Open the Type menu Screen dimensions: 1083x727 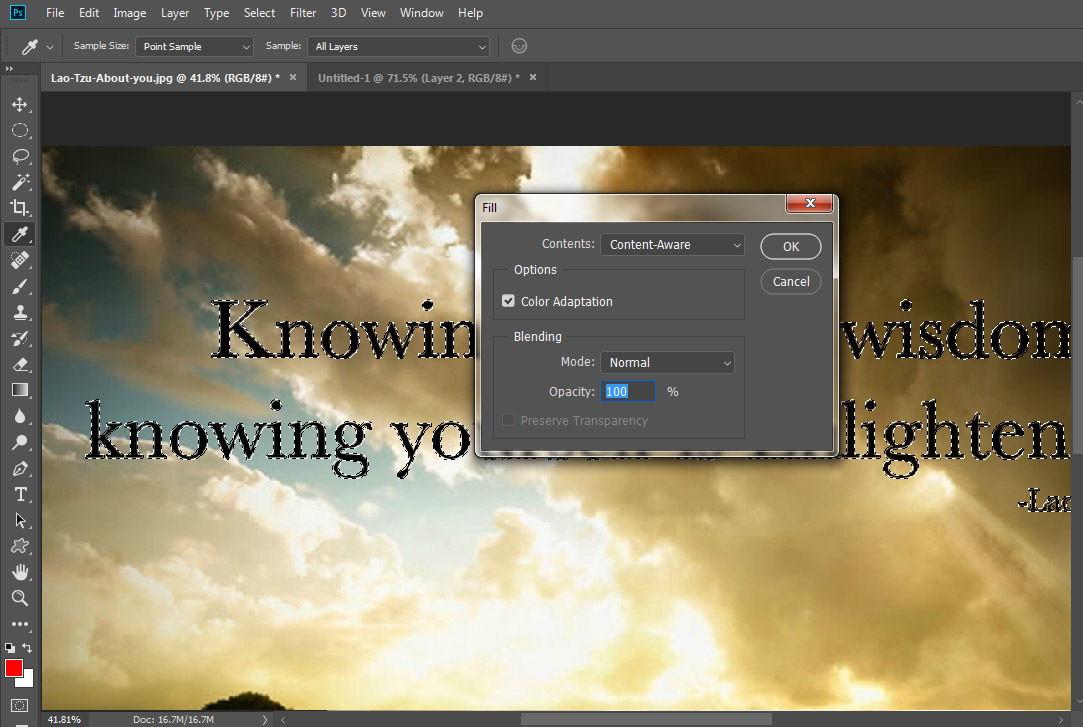216,13
